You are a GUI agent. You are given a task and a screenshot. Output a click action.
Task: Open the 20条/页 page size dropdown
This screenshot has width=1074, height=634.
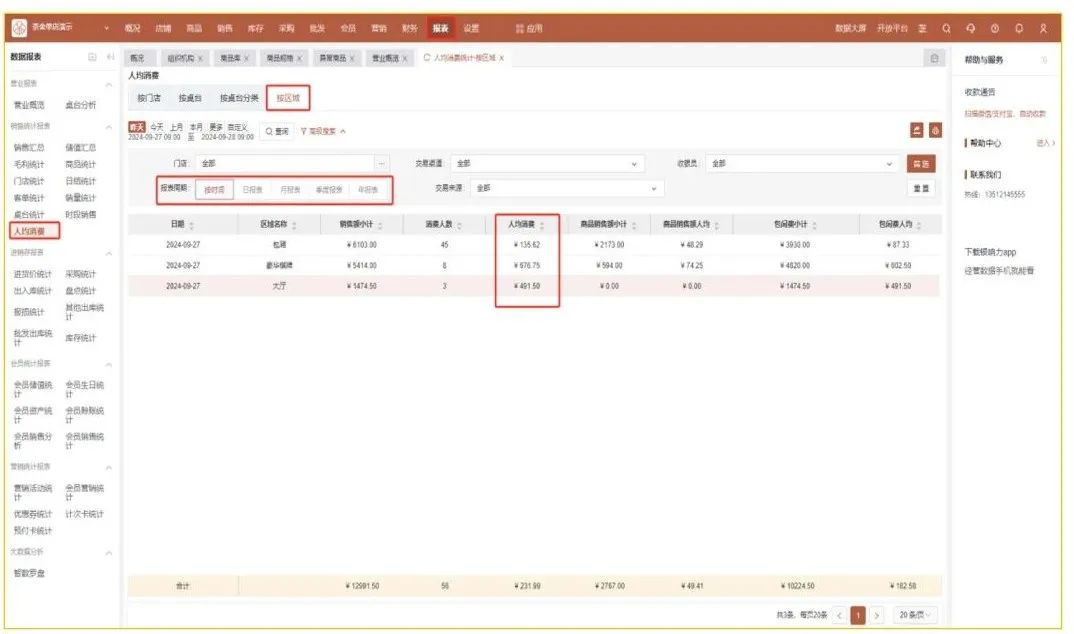pyautogui.click(x=916, y=614)
